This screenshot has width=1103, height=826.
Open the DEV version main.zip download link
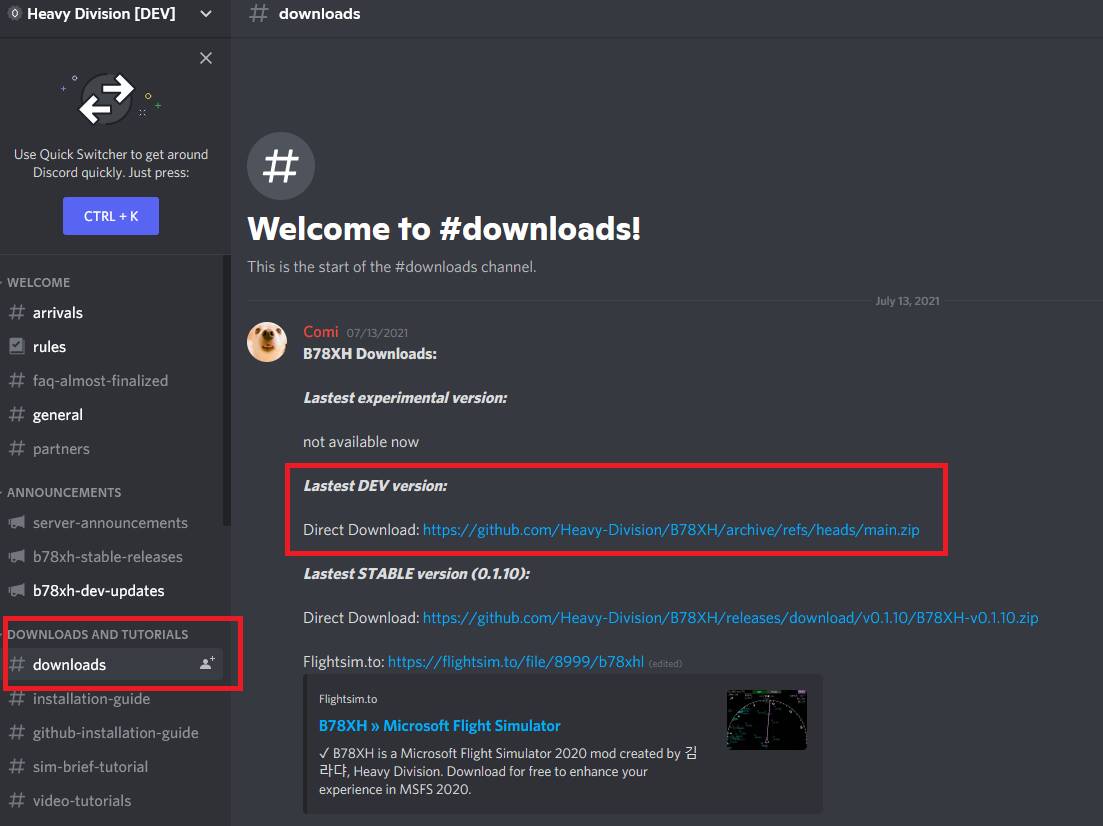[670, 530]
